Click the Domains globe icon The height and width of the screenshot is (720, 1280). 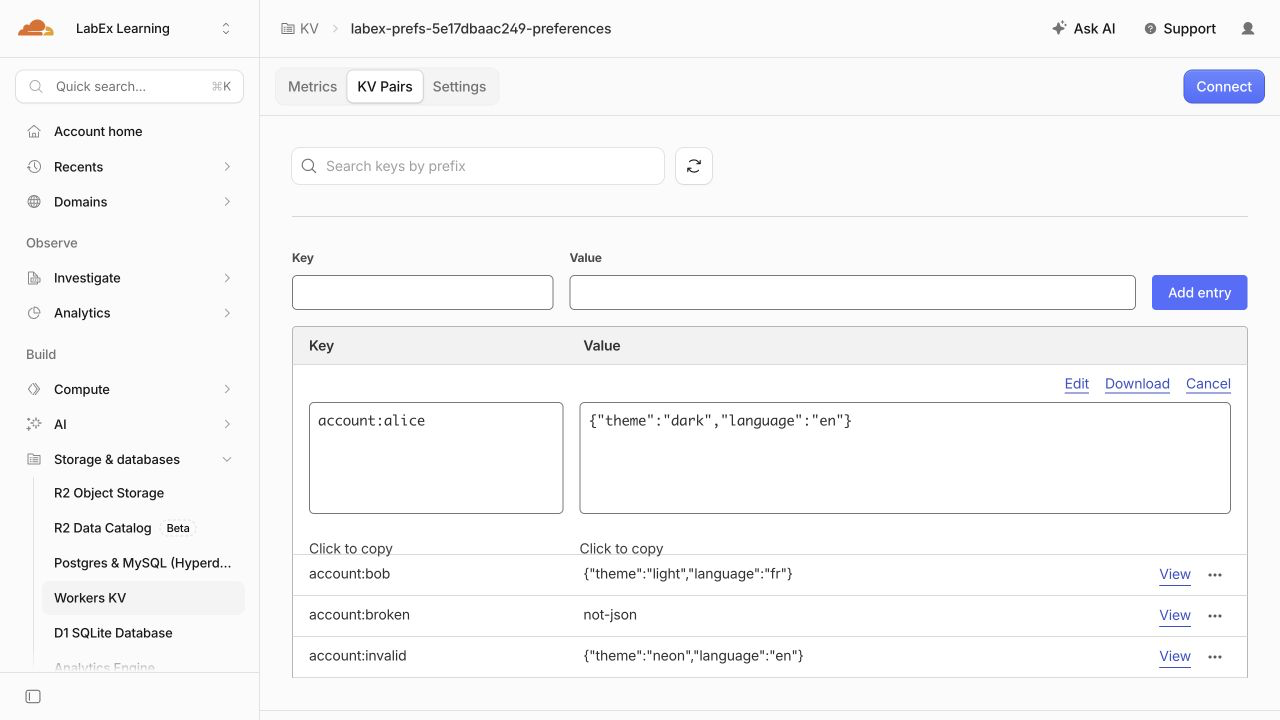[x=34, y=202]
